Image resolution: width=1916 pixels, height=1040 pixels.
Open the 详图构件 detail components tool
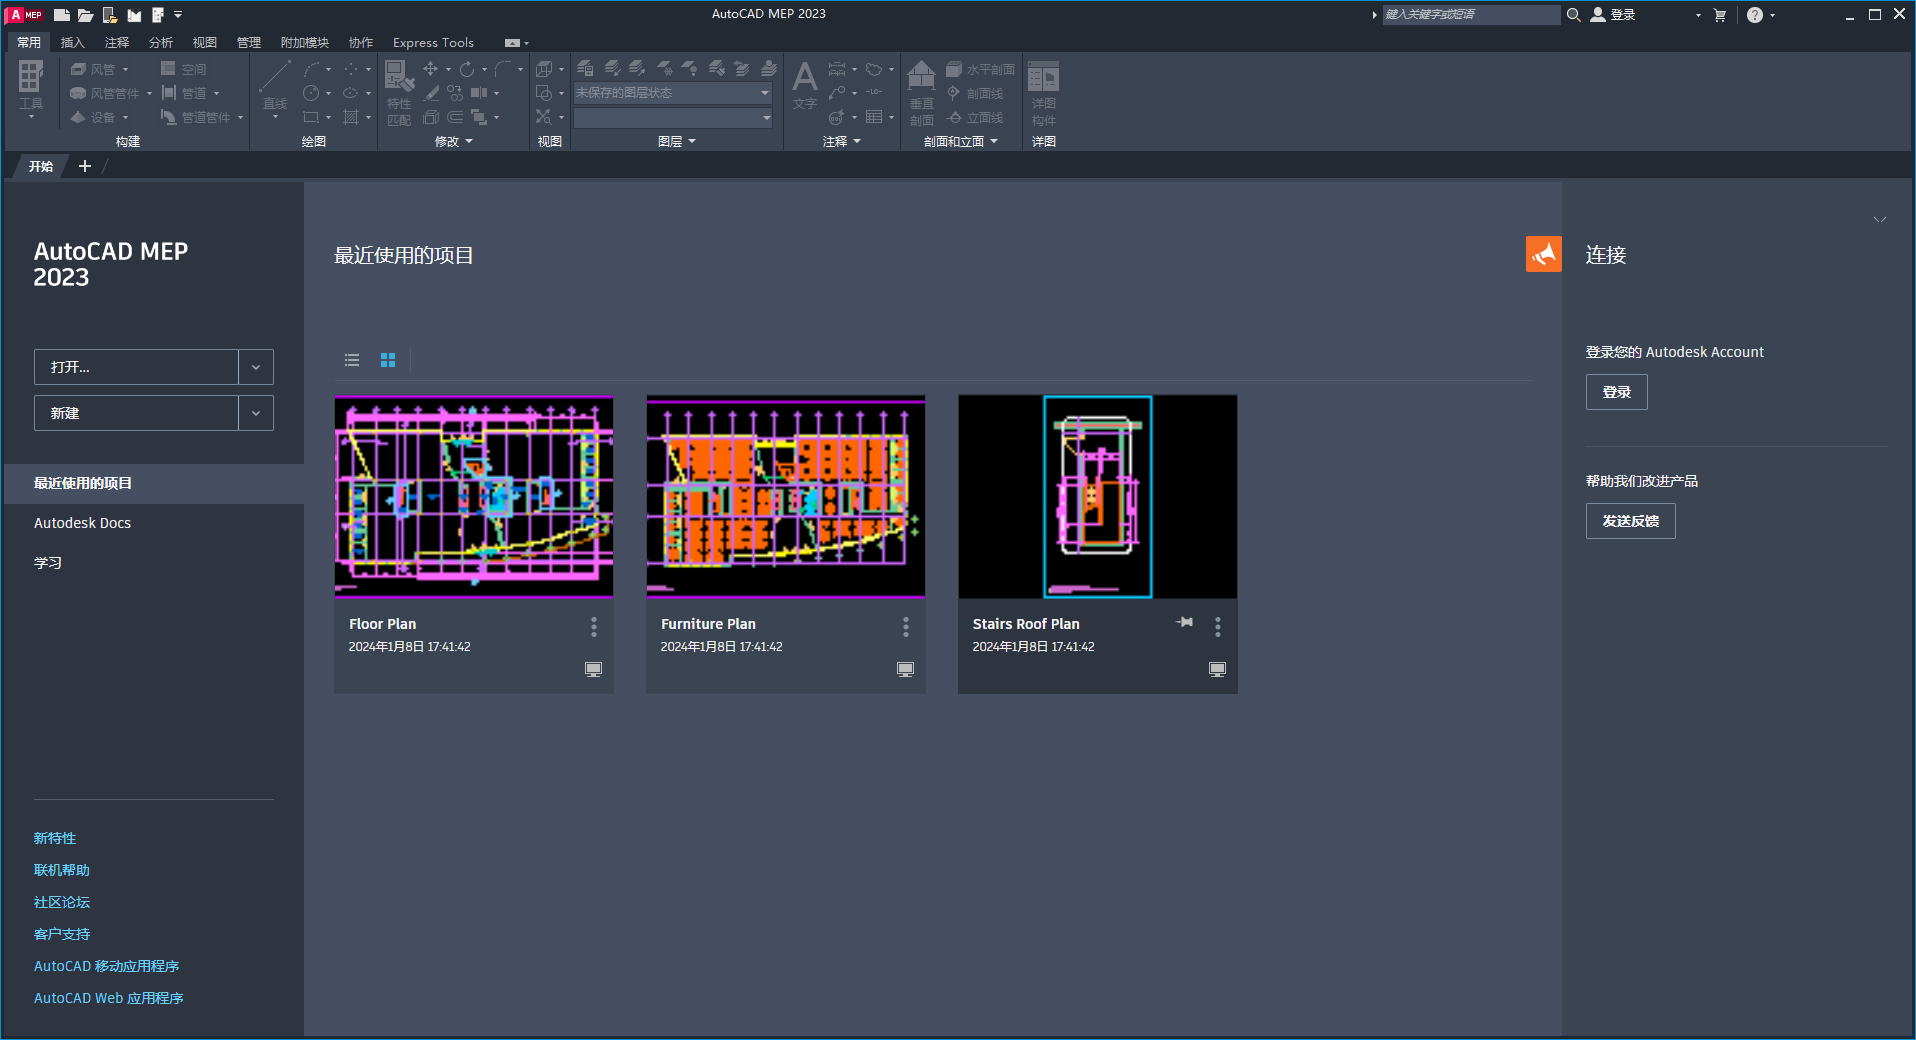(1043, 90)
